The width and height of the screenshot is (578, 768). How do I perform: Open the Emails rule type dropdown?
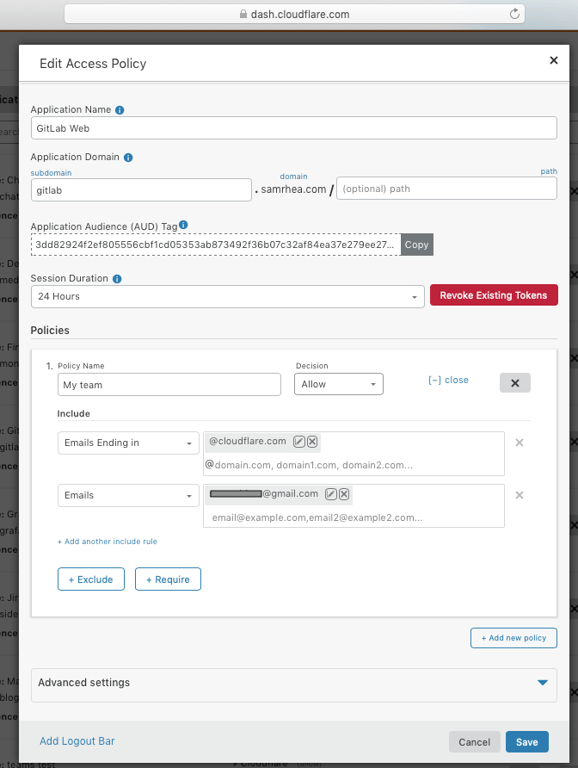pos(128,495)
